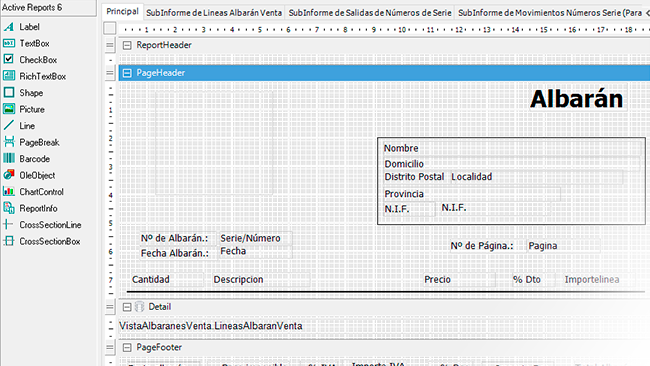This screenshot has width=650, height=366.
Task: Select the ChartControl tool
Action: (x=9, y=191)
